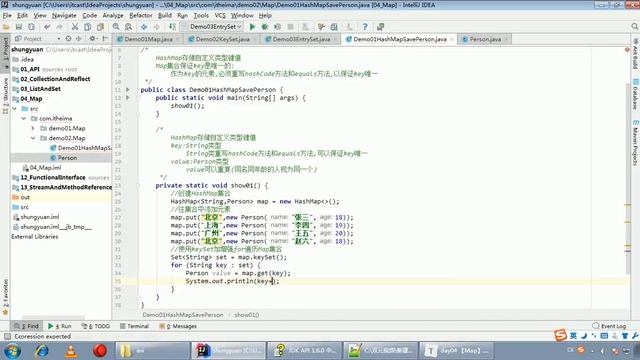Click the Open folder toolbar icon

6,27
